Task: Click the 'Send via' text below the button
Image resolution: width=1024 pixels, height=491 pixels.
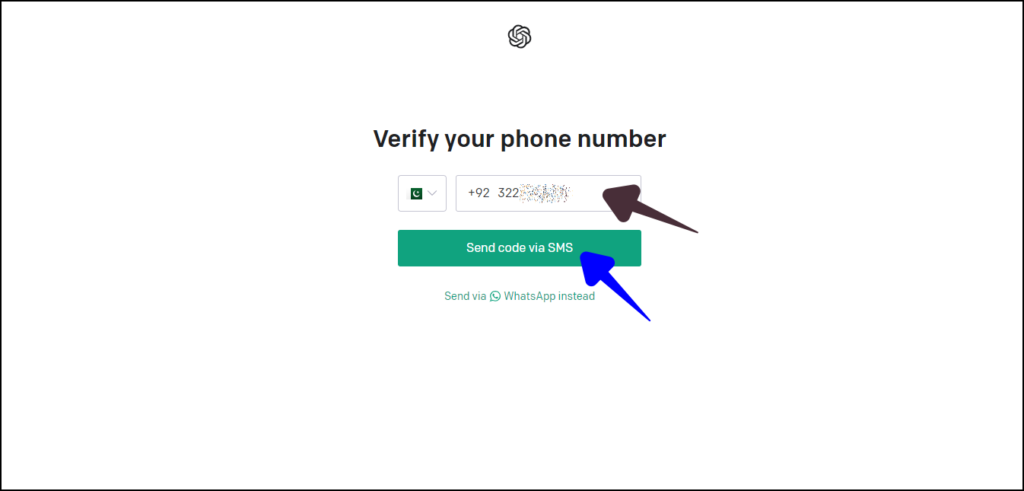Action: (465, 296)
